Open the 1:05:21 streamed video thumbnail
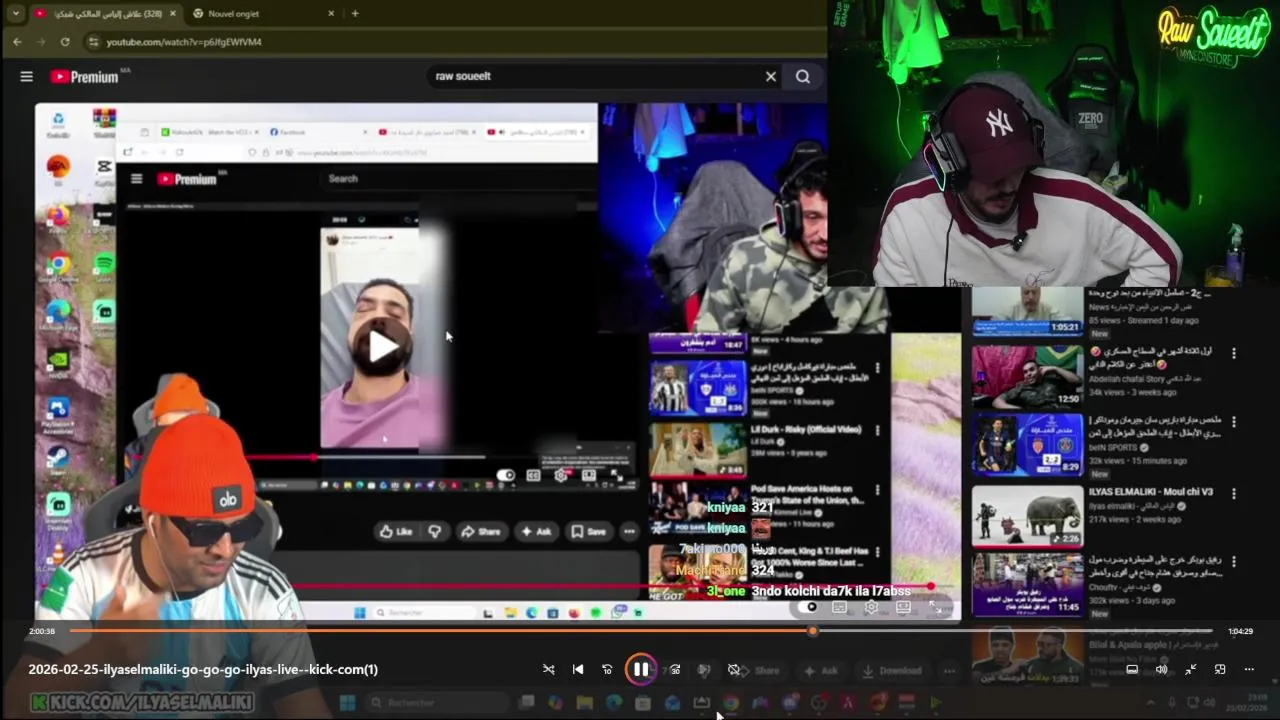Screen dimensions: 1280x720 [x=1027, y=311]
